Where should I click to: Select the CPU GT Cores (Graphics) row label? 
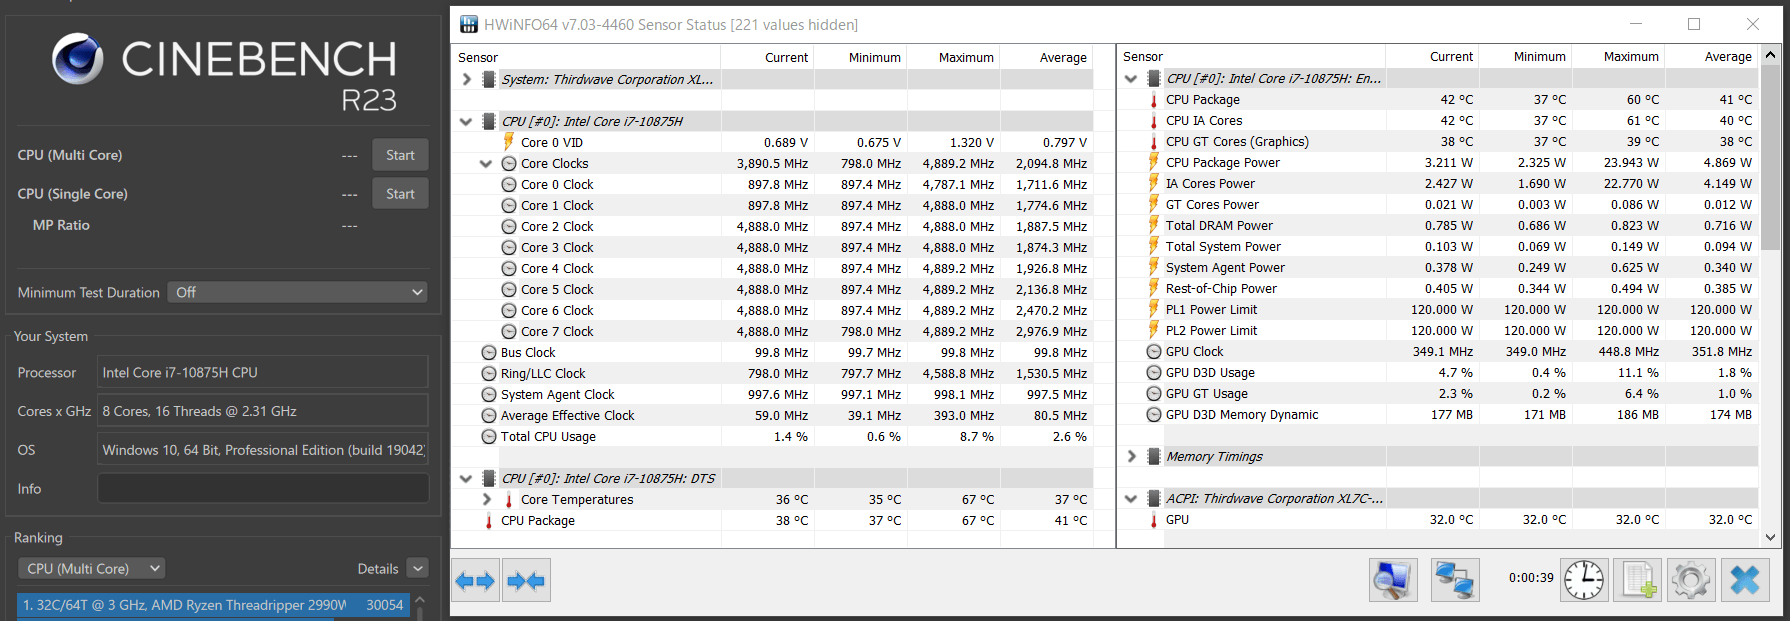point(1237,142)
